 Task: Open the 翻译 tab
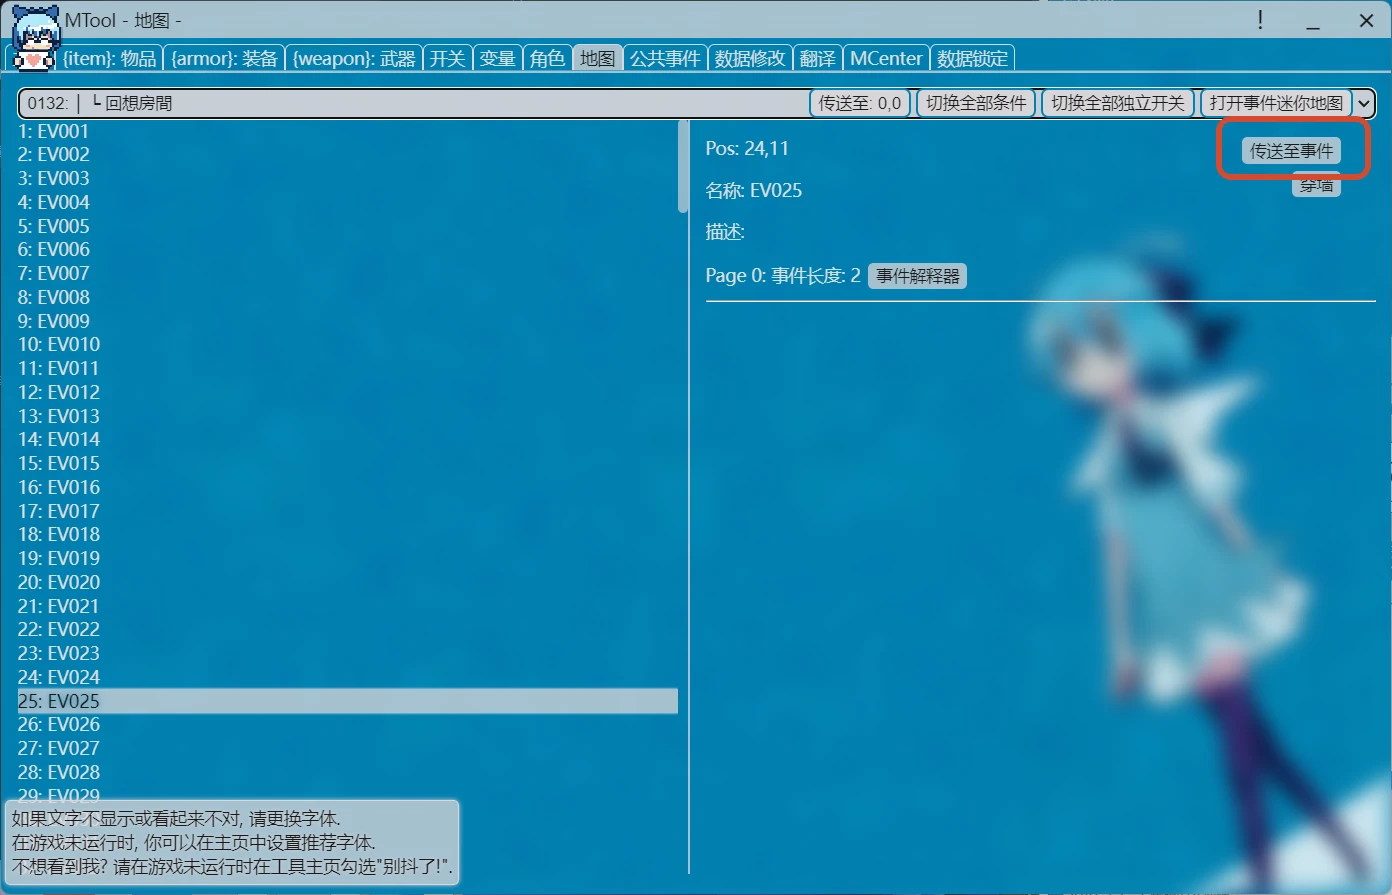[x=817, y=59]
